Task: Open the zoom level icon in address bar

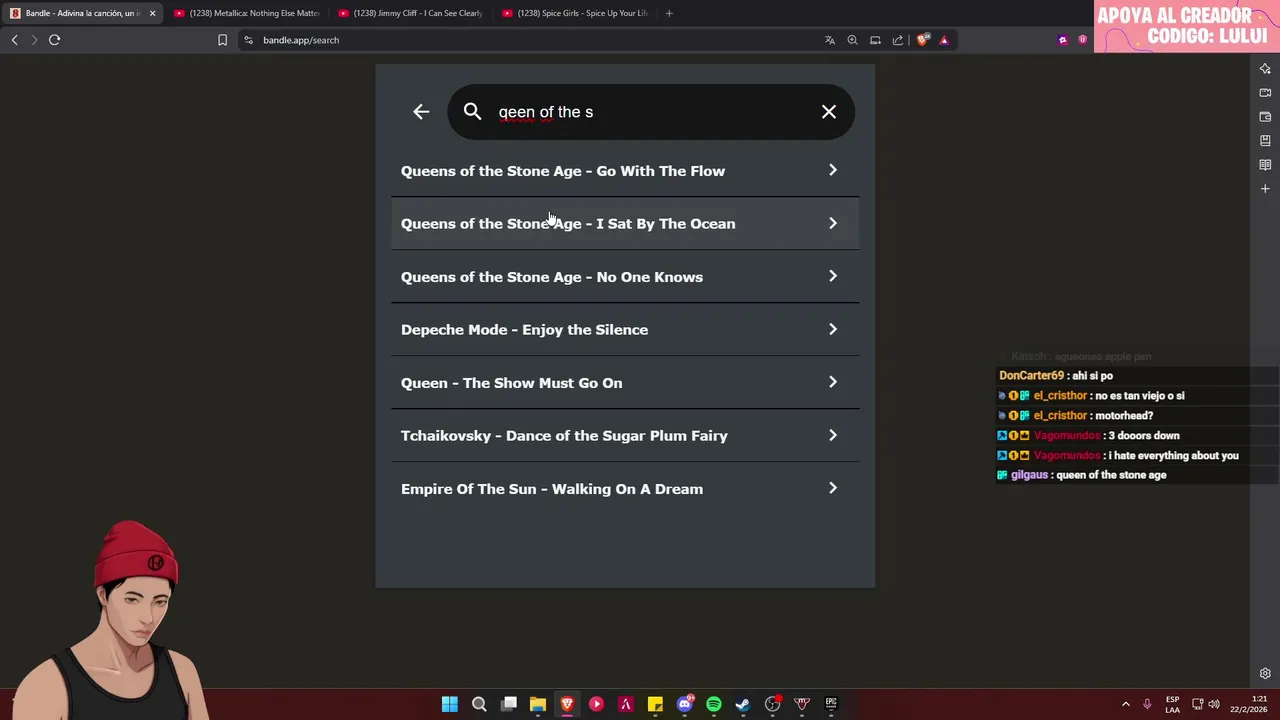Action: (x=852, y=40)
